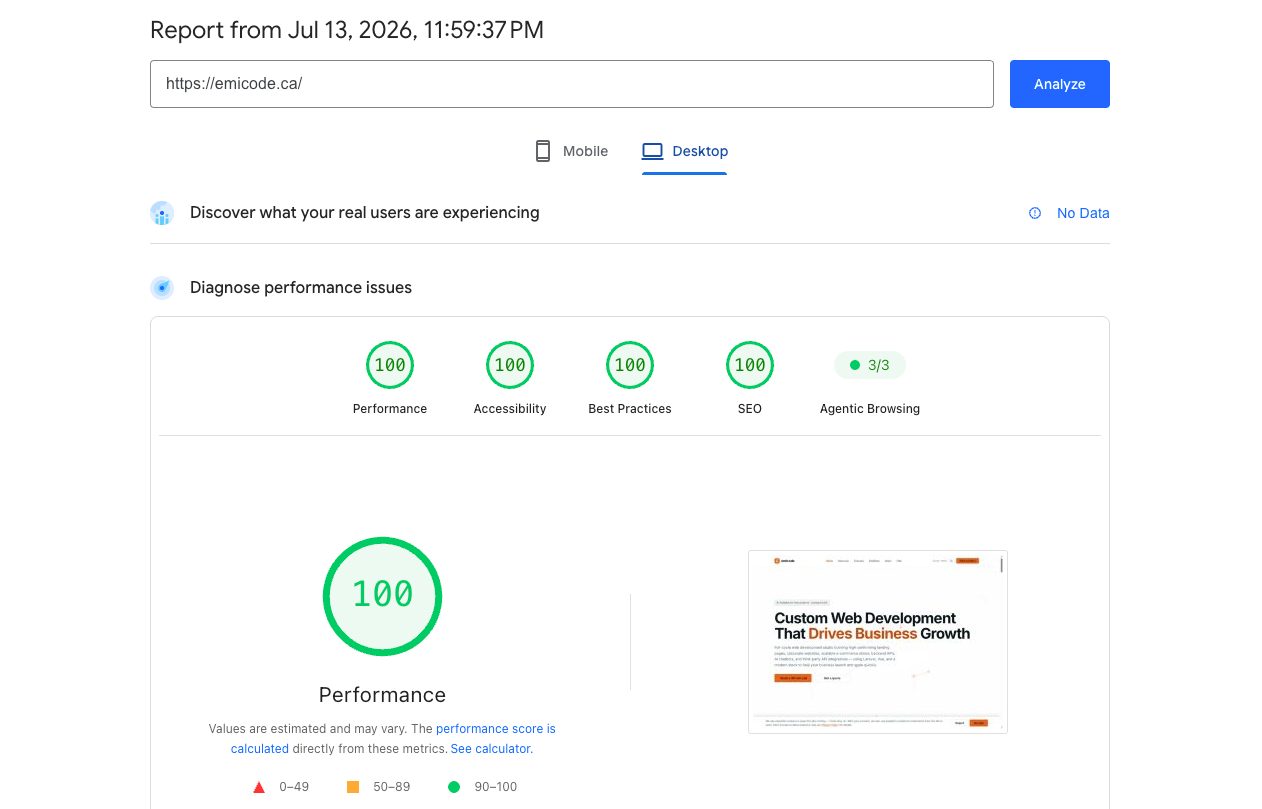
Task: Click the 50–89 legend text
Action: [392, 787]
